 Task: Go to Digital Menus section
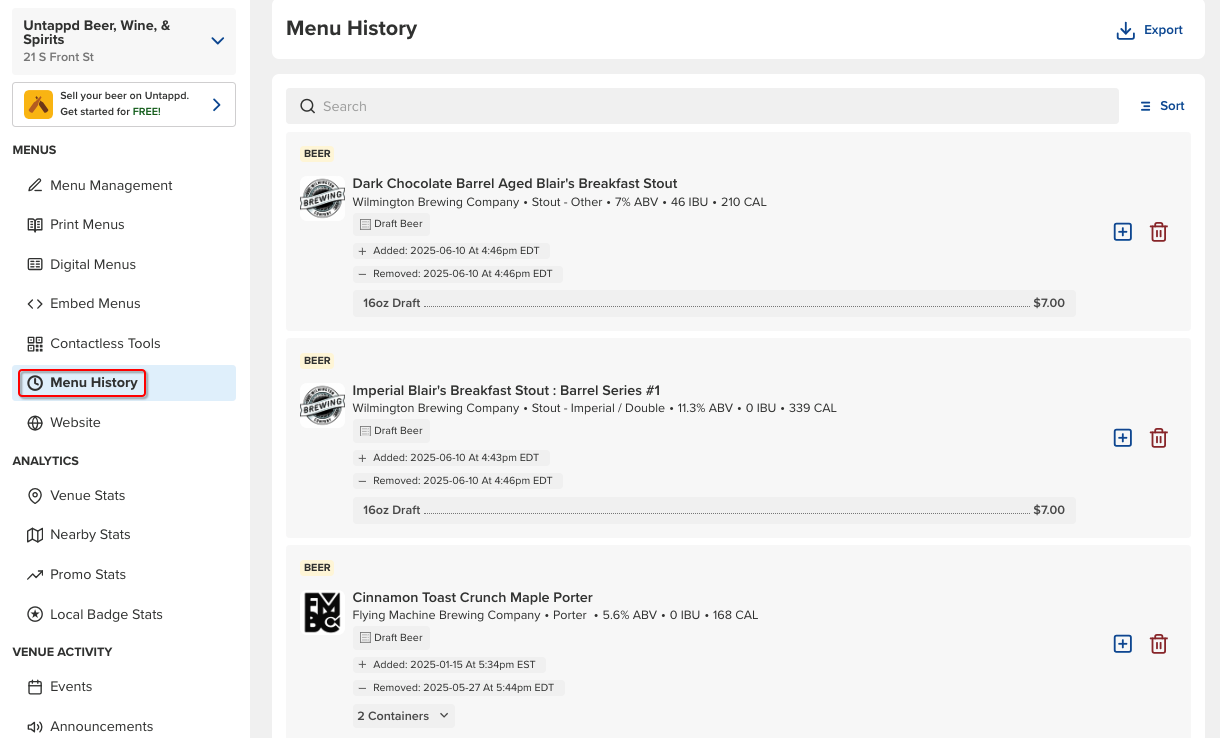pos(93,264)
